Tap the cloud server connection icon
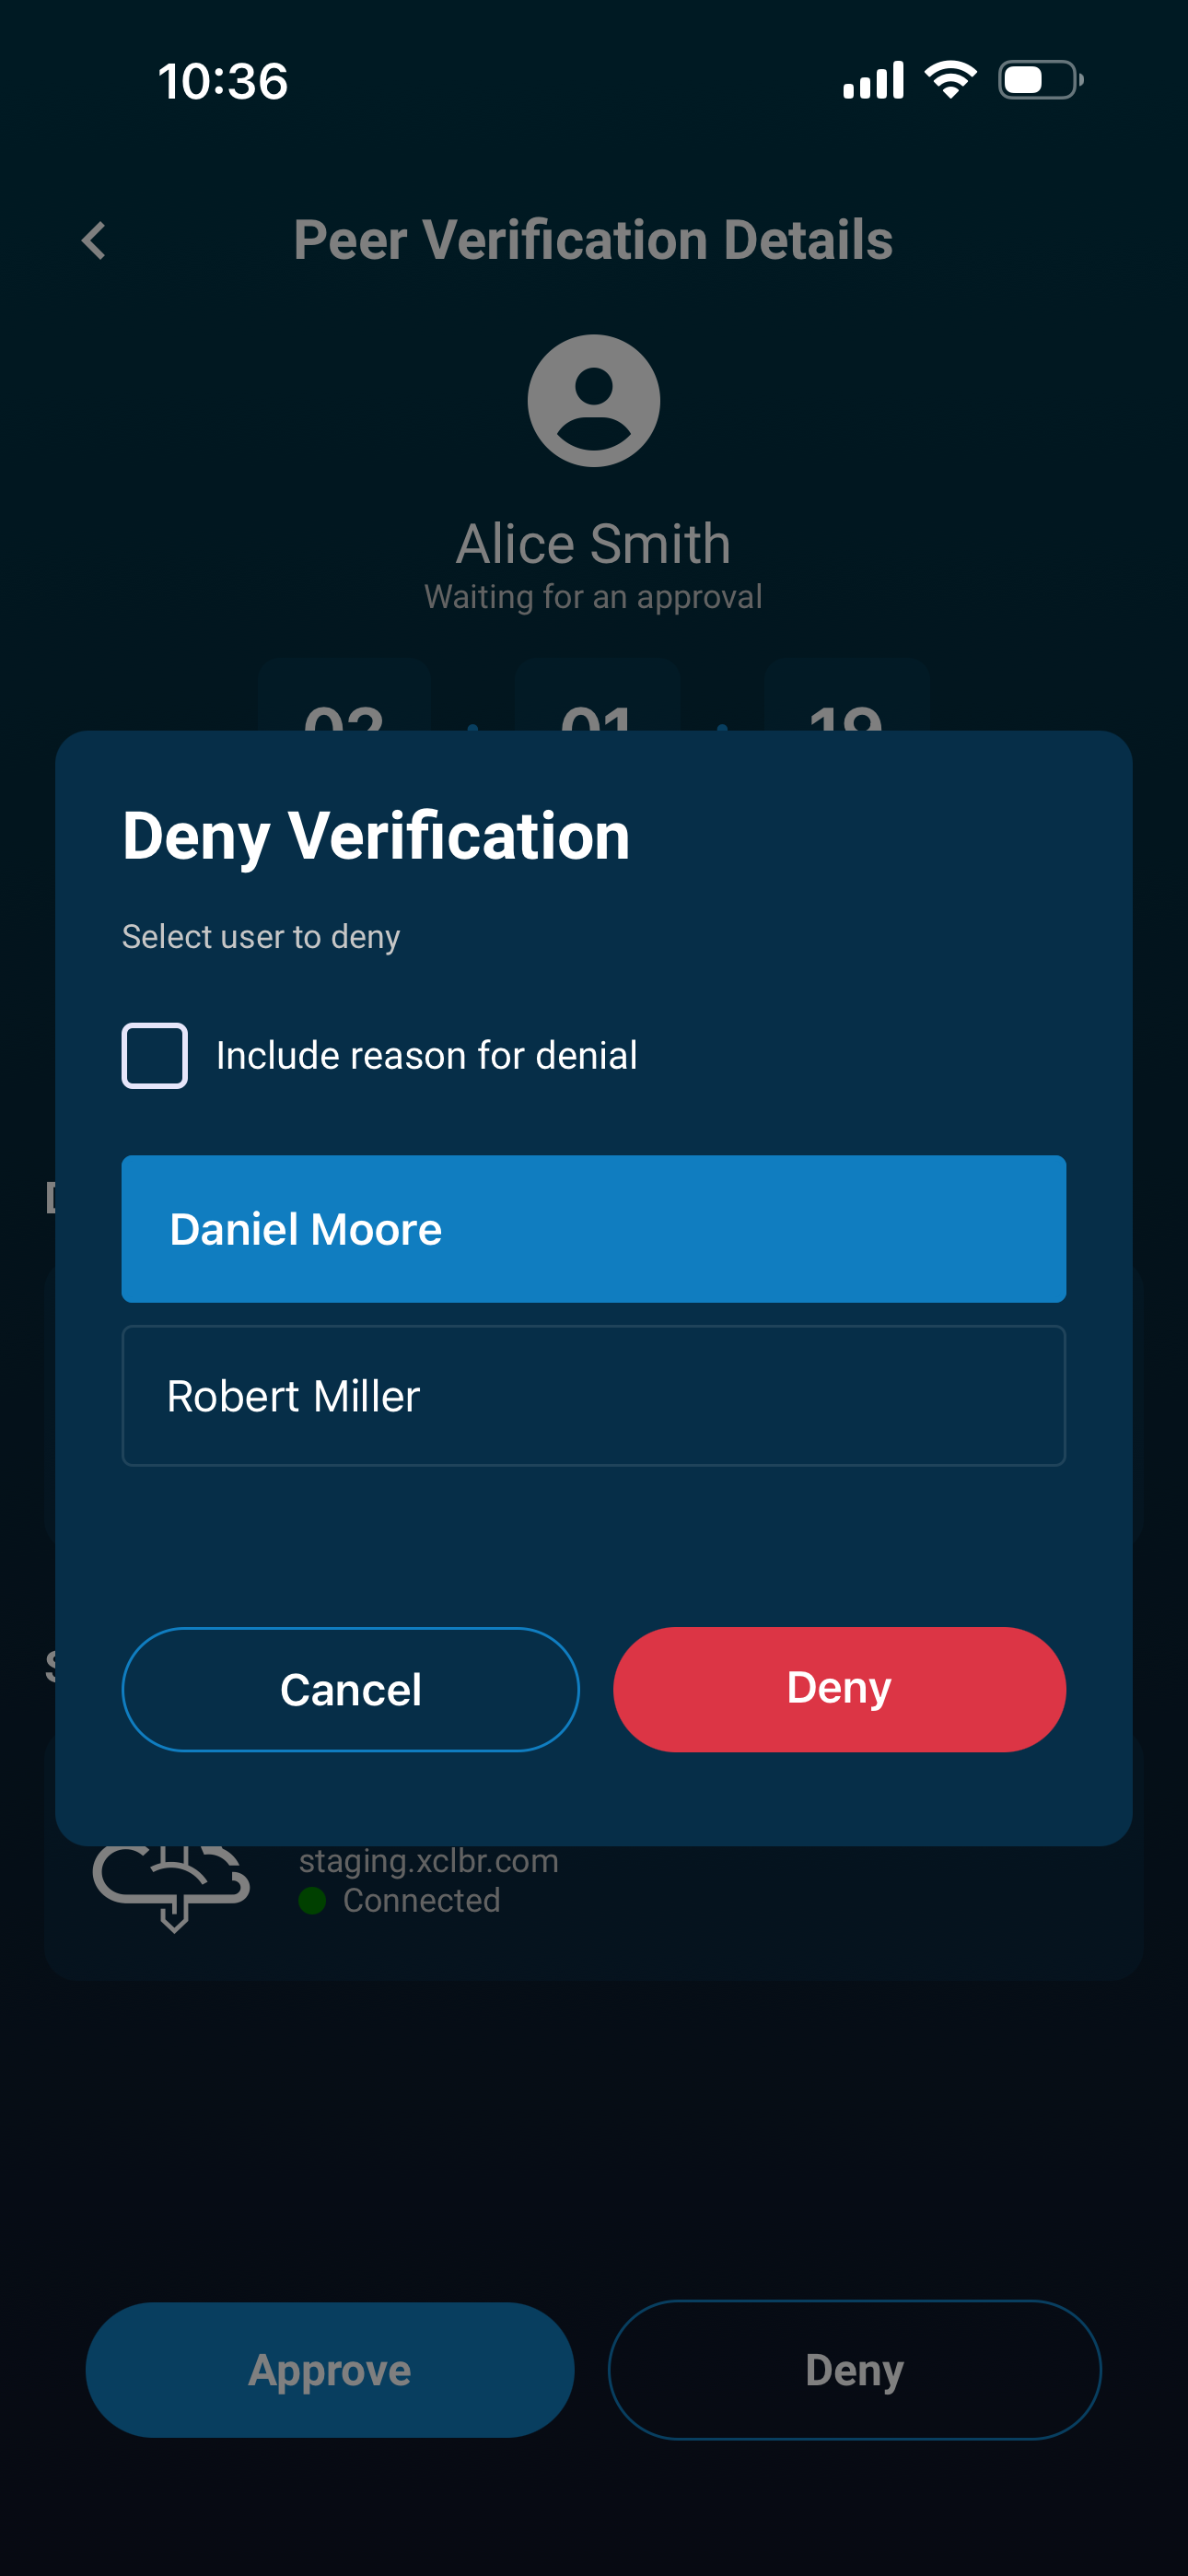This screenshot has width=1188, height=2576. pos(171,1886)
